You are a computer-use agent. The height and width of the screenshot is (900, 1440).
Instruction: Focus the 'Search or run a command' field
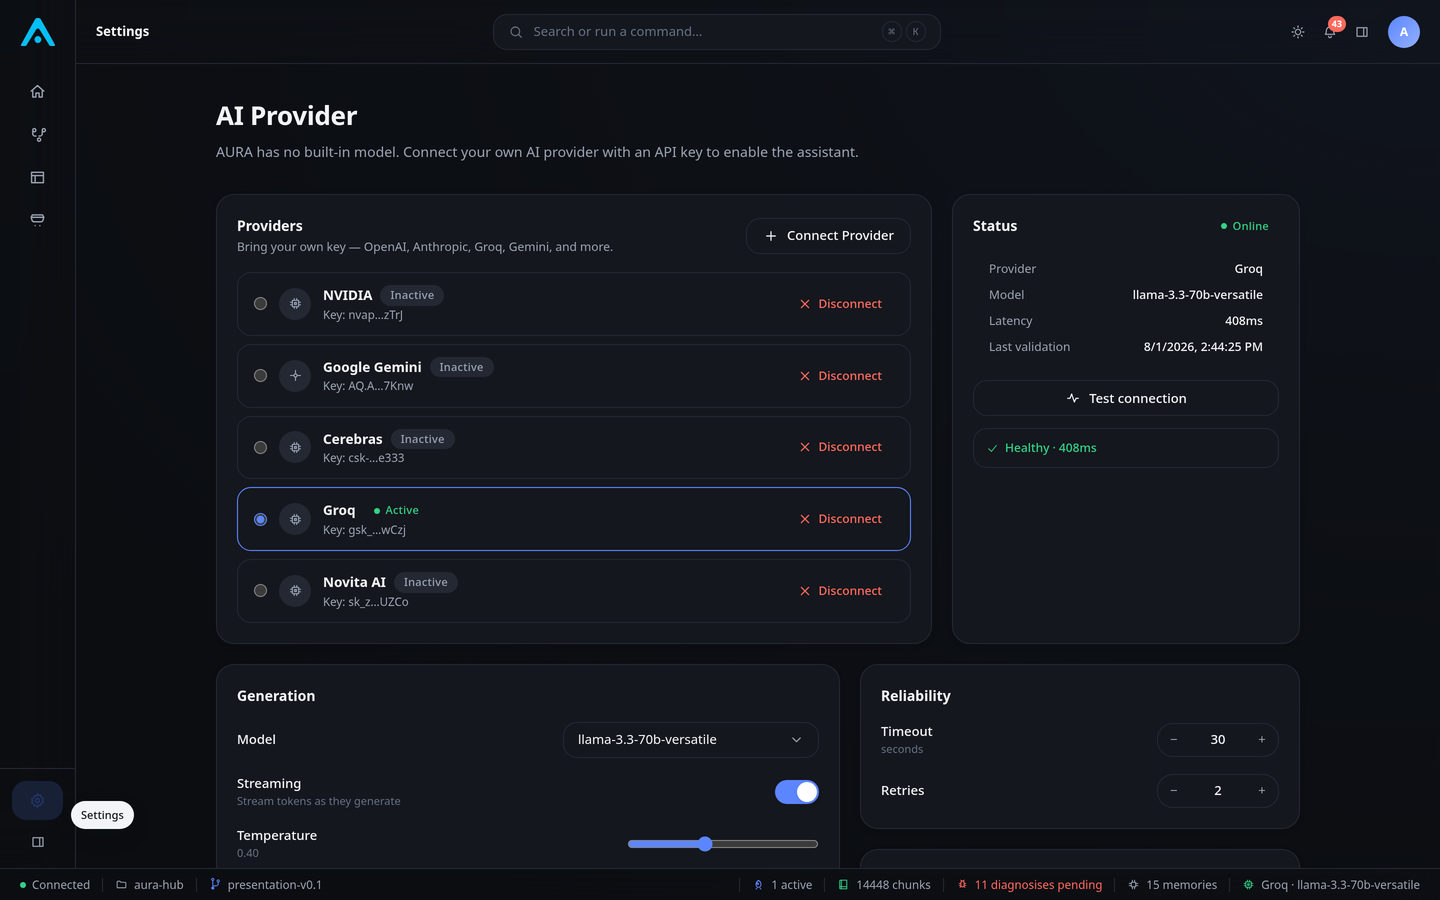coord(716,32)
